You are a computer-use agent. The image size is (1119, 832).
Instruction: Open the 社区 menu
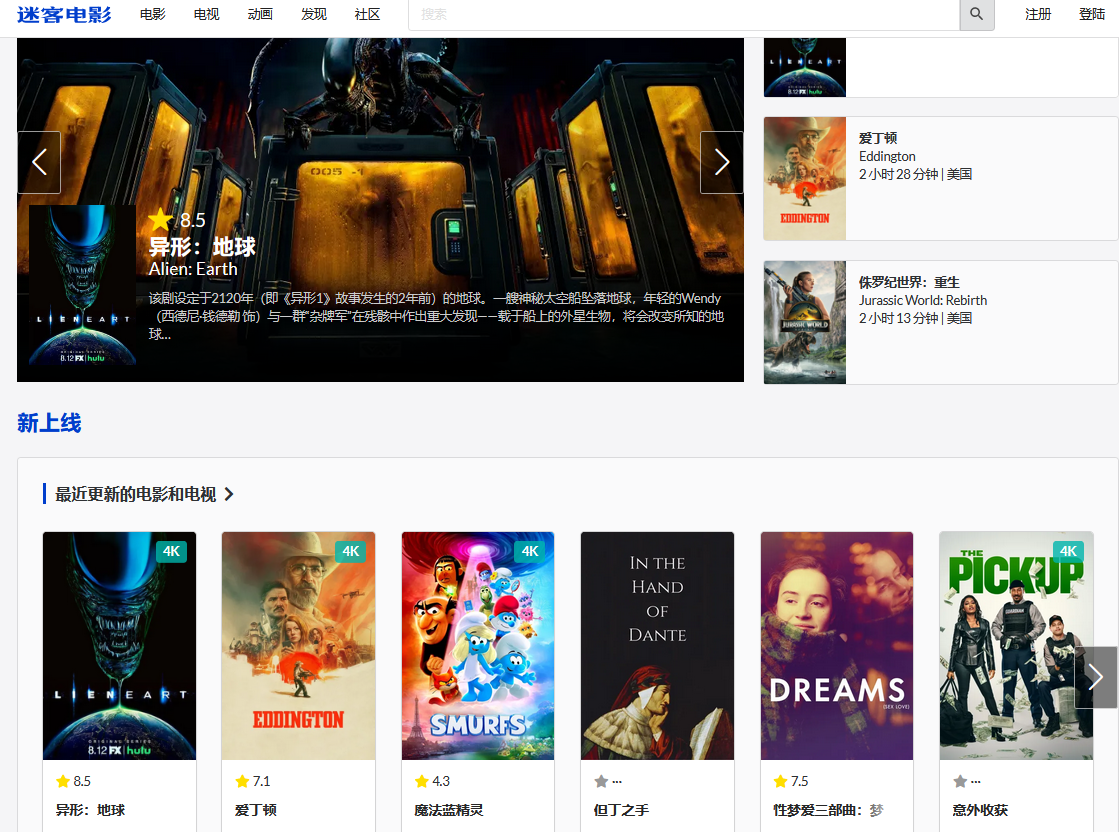tap(367, 14)
